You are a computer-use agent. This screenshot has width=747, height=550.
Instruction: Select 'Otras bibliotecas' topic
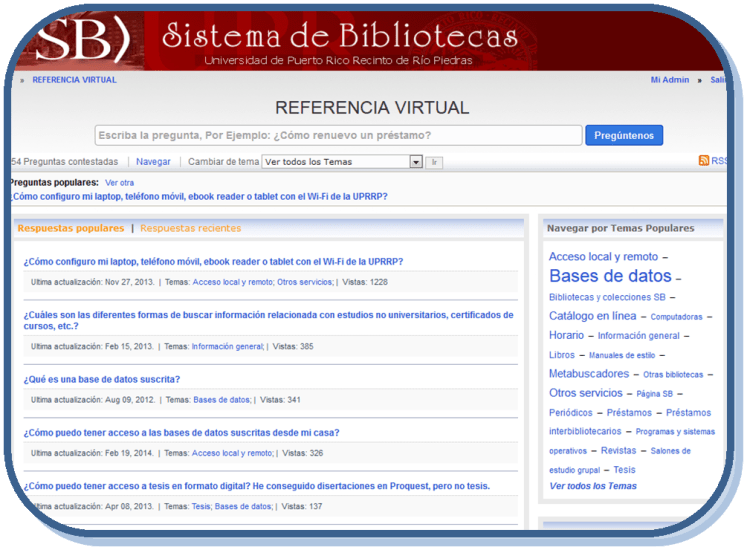click(673, 375)
